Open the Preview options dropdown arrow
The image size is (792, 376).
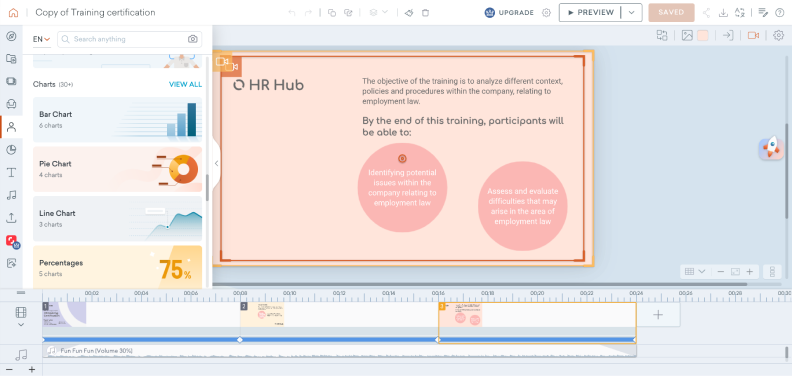tap(631, 13)
